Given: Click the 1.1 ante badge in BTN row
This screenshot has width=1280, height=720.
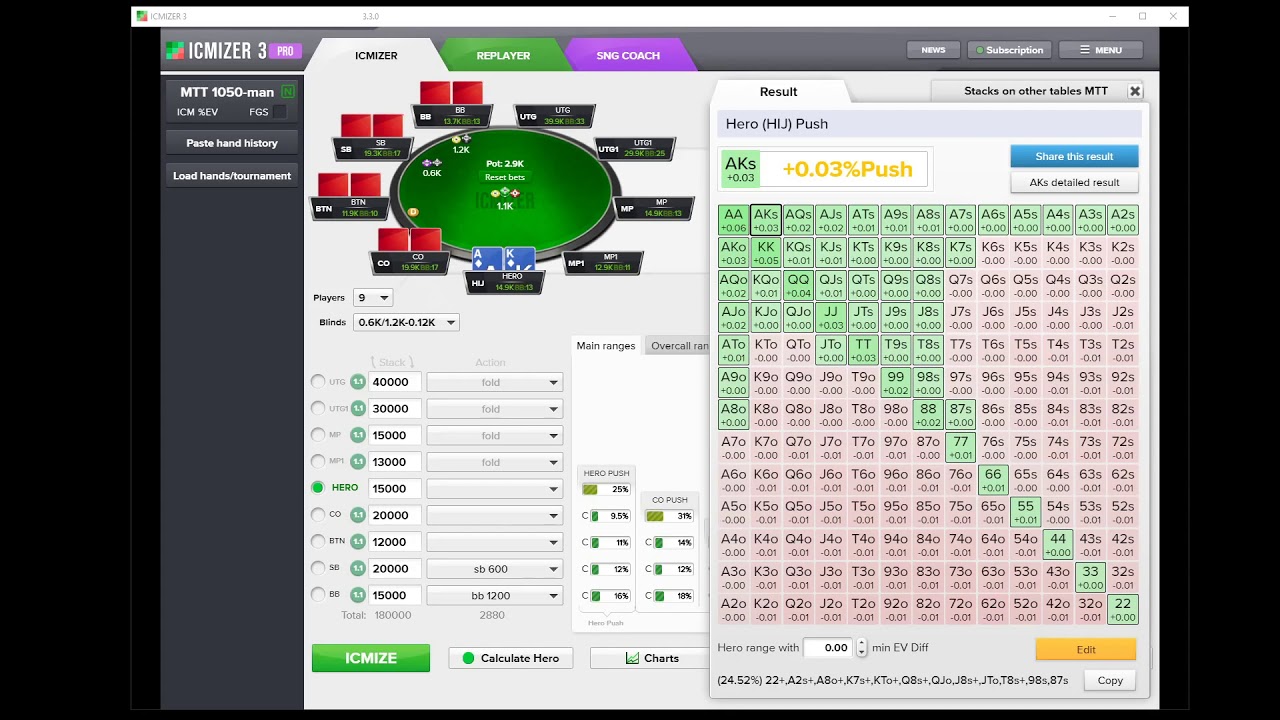Looking at the screenshot, I should 358,541.
